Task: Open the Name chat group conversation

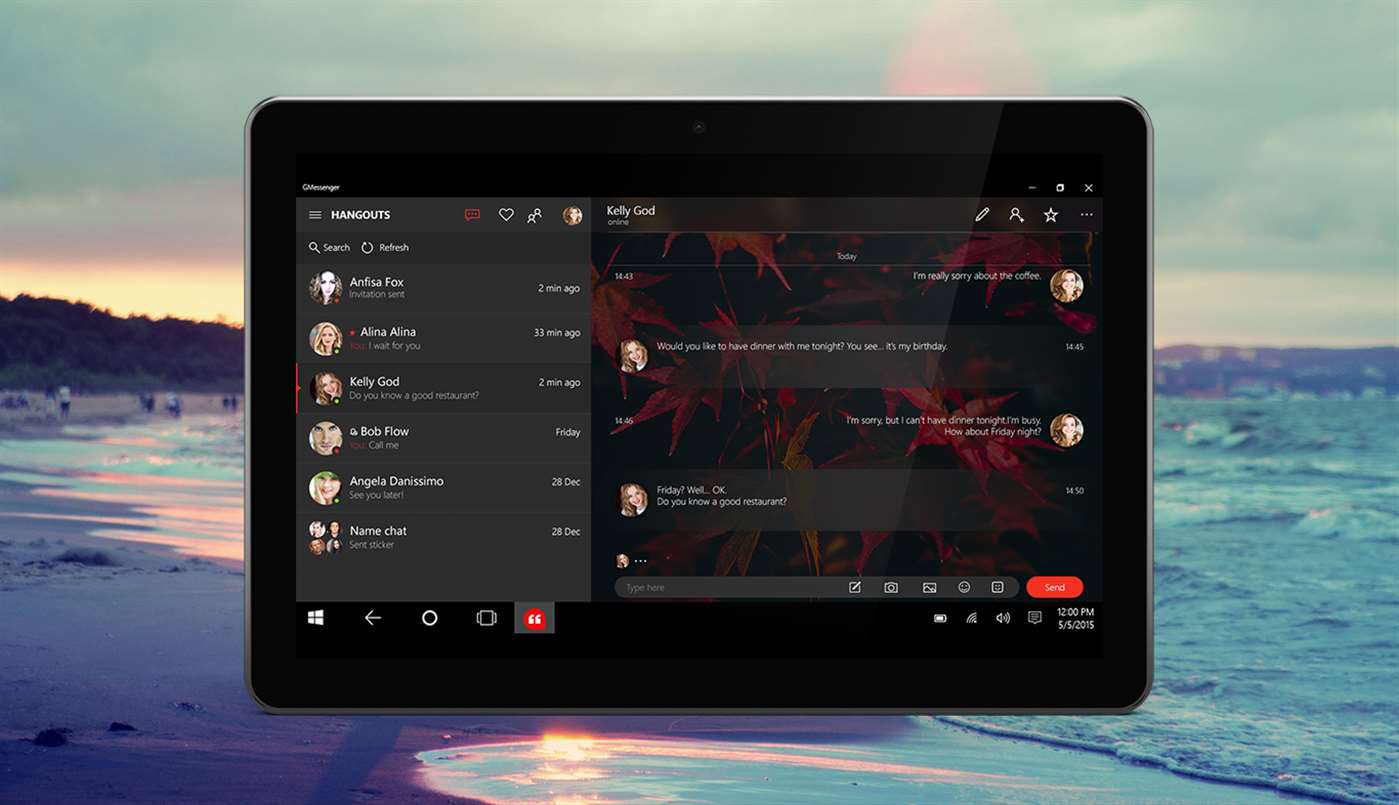Action: point(443,537)
